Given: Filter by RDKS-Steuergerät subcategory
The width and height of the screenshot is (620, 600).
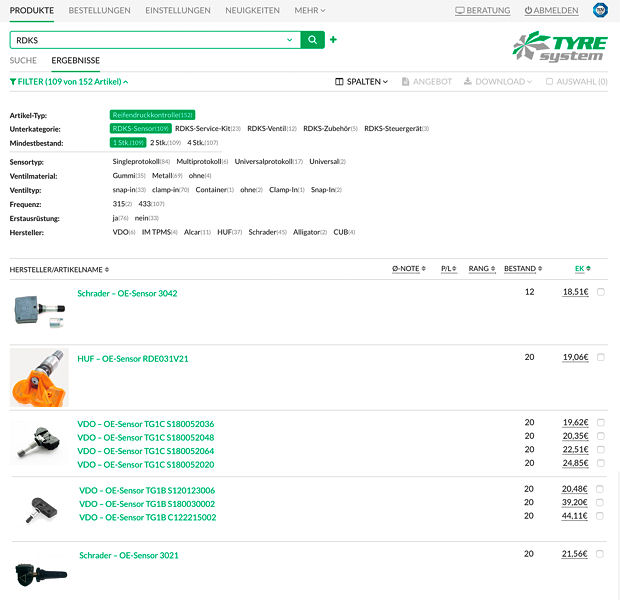Looking at the screenshot, I should (x=397, y=129).
